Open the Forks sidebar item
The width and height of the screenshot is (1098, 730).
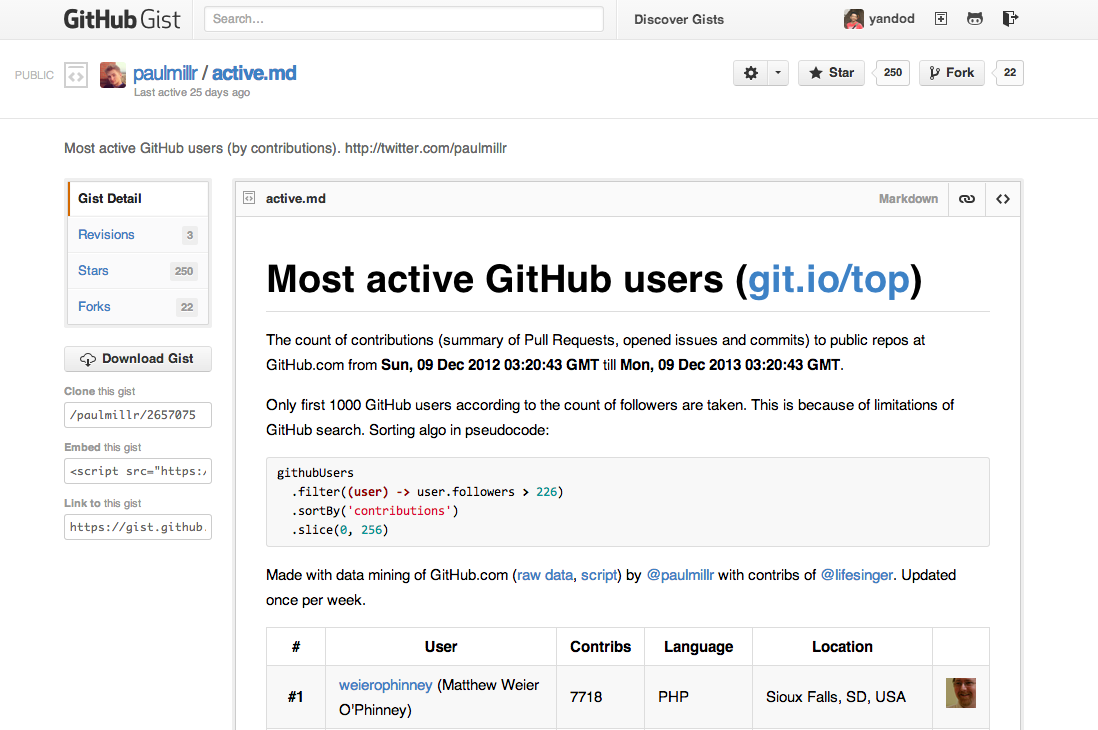[95, 307]
